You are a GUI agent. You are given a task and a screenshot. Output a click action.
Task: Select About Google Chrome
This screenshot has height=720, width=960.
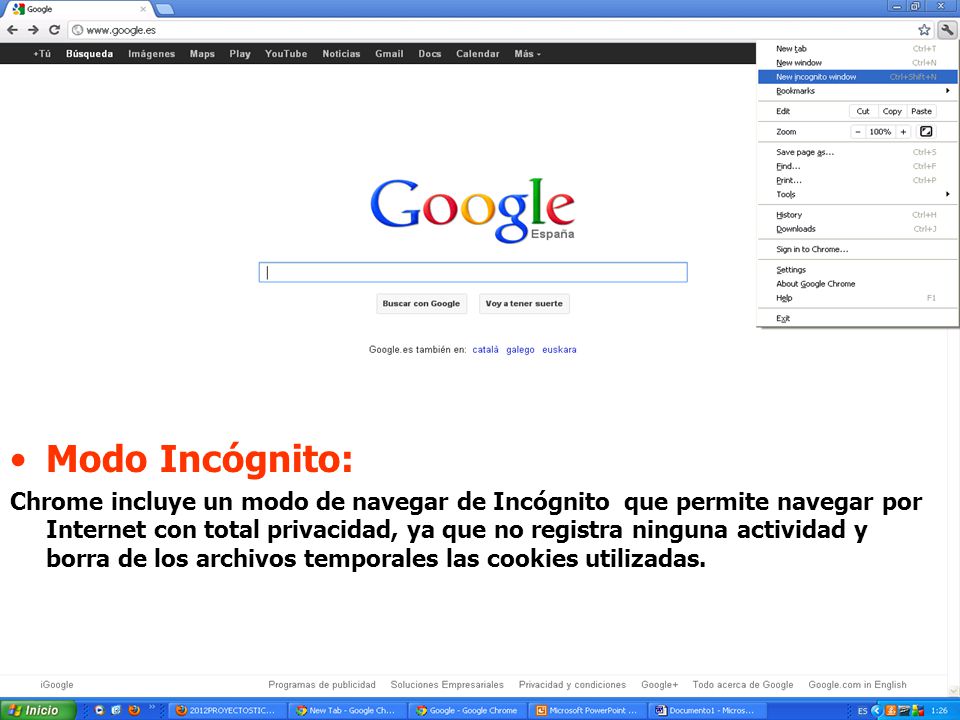tap(857, 283)
